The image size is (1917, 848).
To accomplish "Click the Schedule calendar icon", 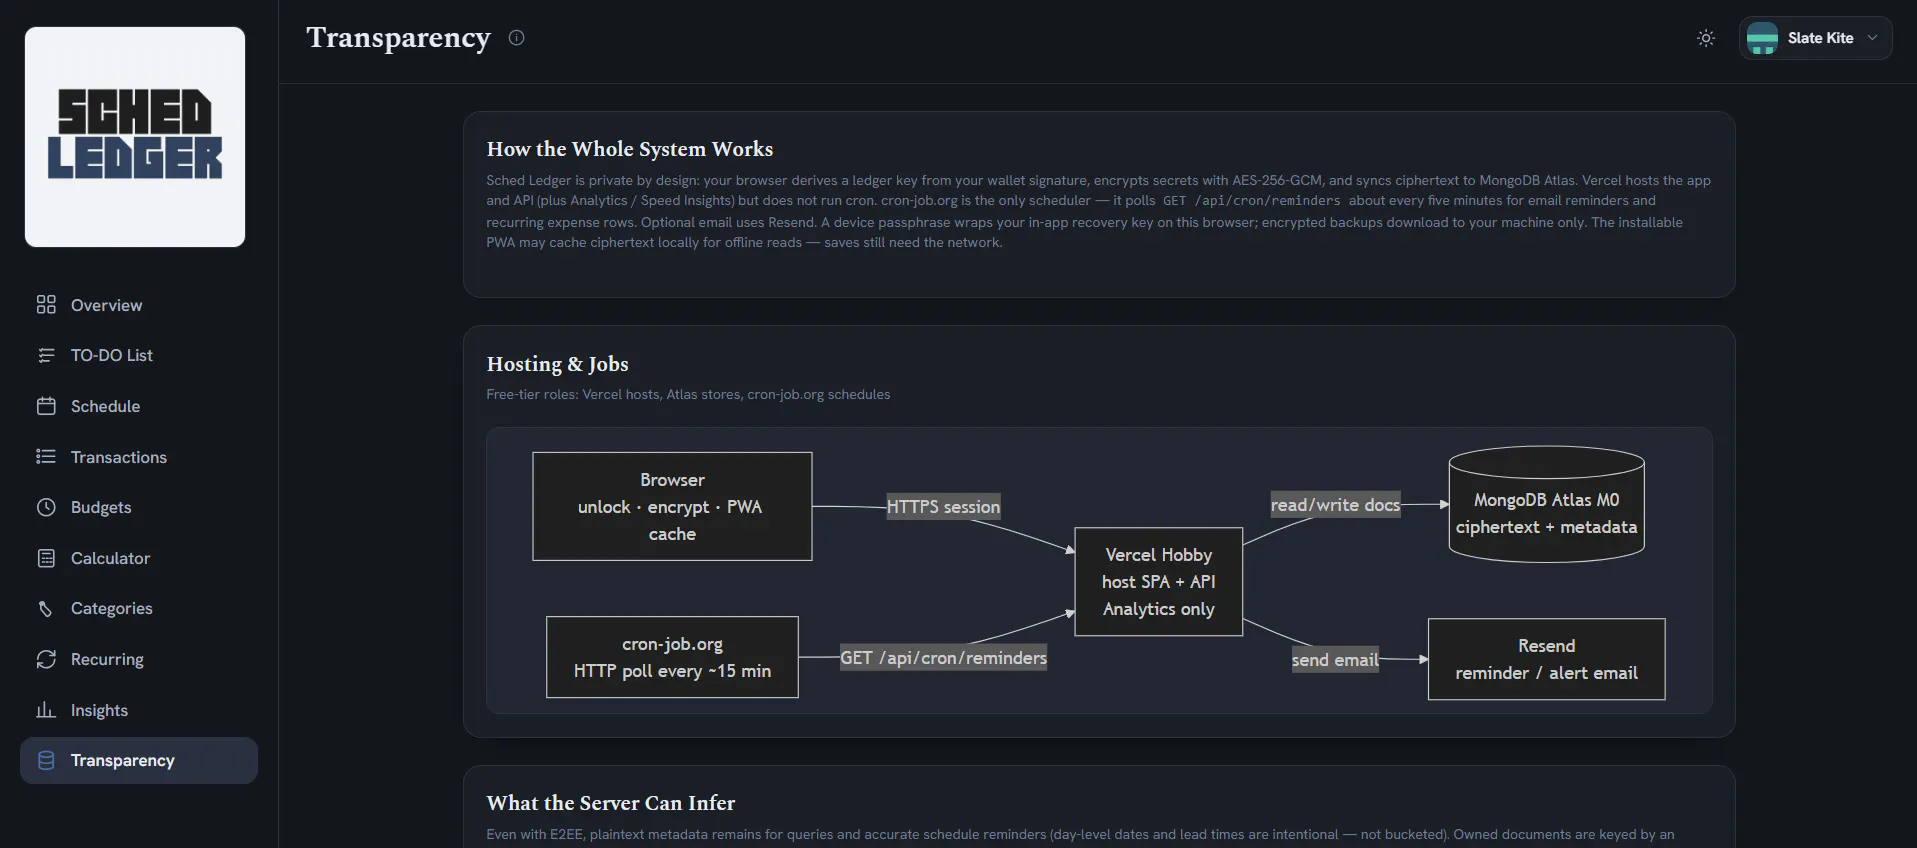I will click(46, 406).
